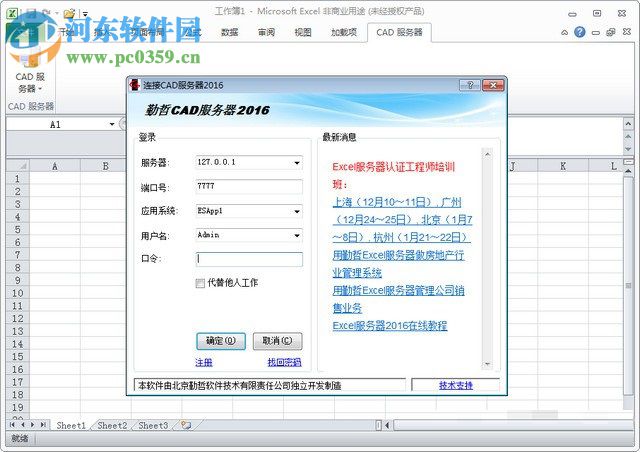Select column A header
The image size is (640, 452).
coord(55,166)
